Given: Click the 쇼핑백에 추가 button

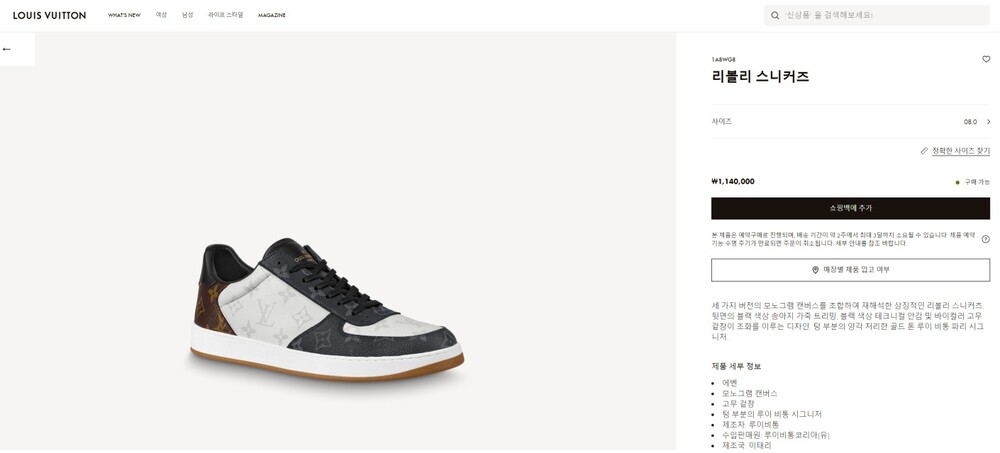Looking at the screenshot, I should click(x=850, y=208).
